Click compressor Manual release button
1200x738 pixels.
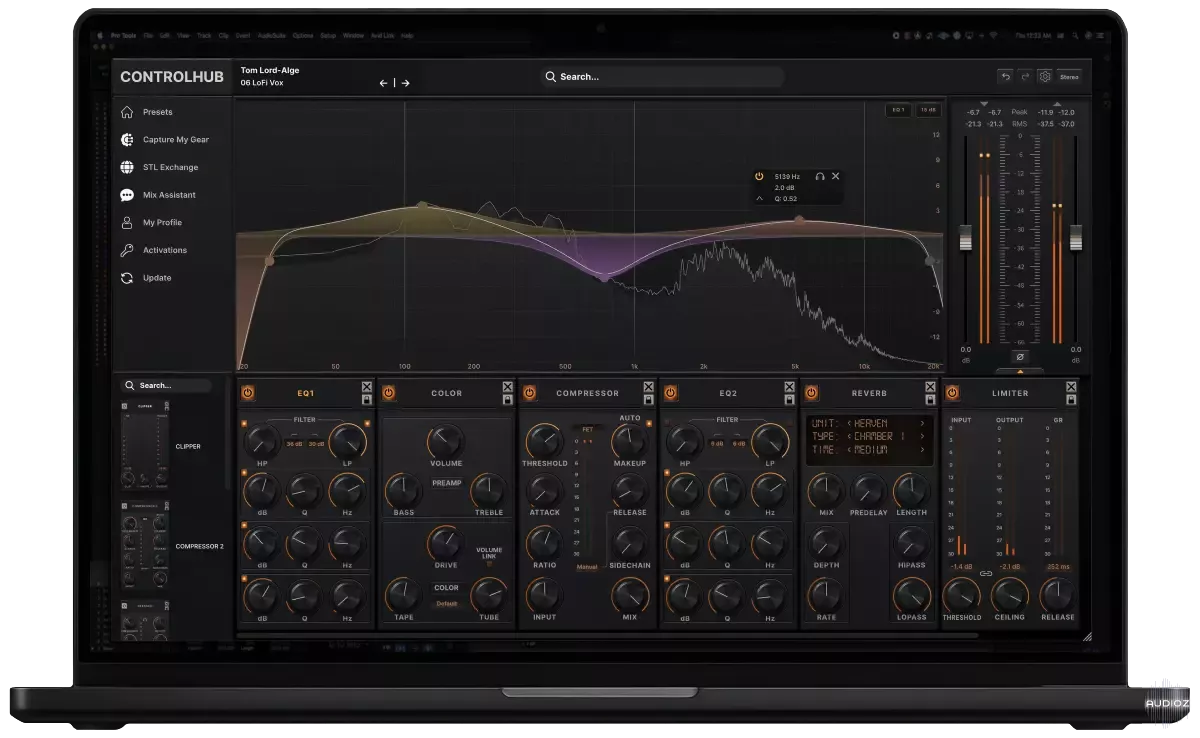(x=587, y=567)
